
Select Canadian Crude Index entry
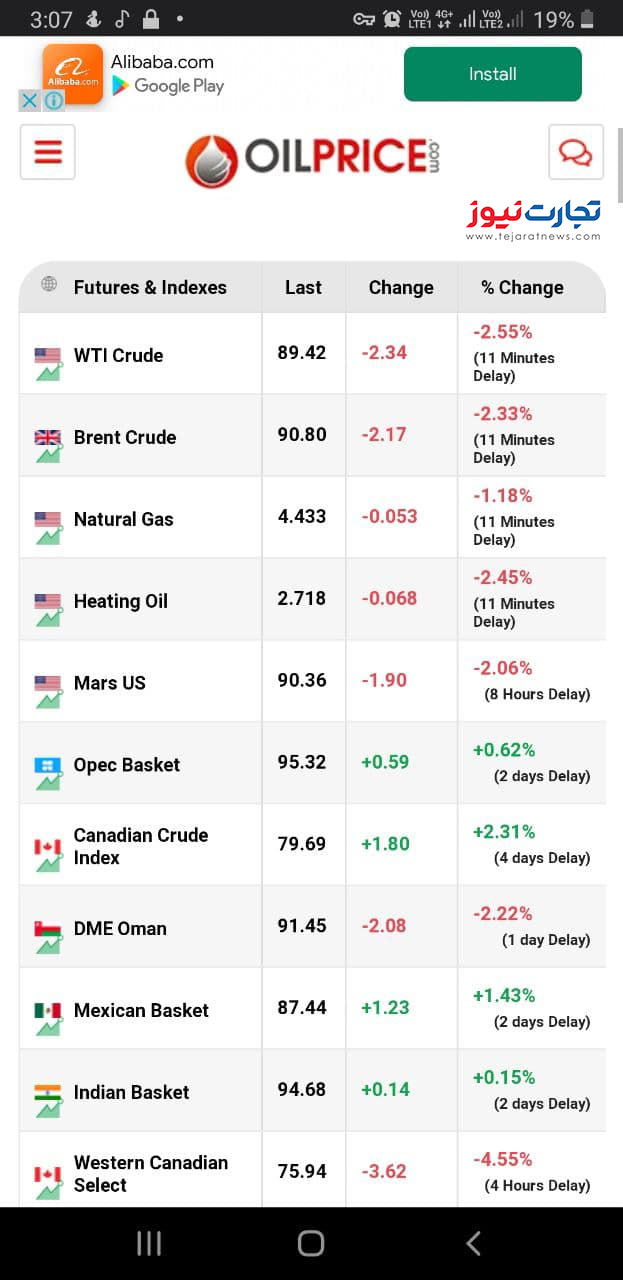click(141, 846)
